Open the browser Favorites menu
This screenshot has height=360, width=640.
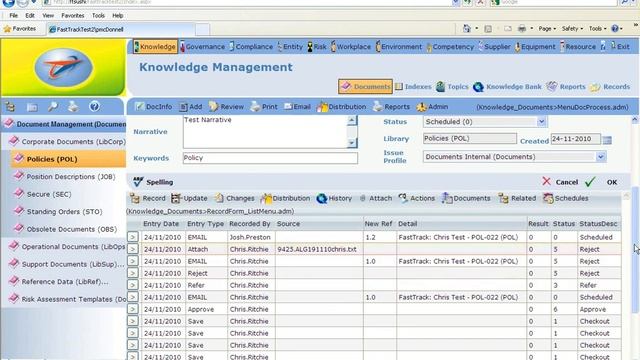73,16
